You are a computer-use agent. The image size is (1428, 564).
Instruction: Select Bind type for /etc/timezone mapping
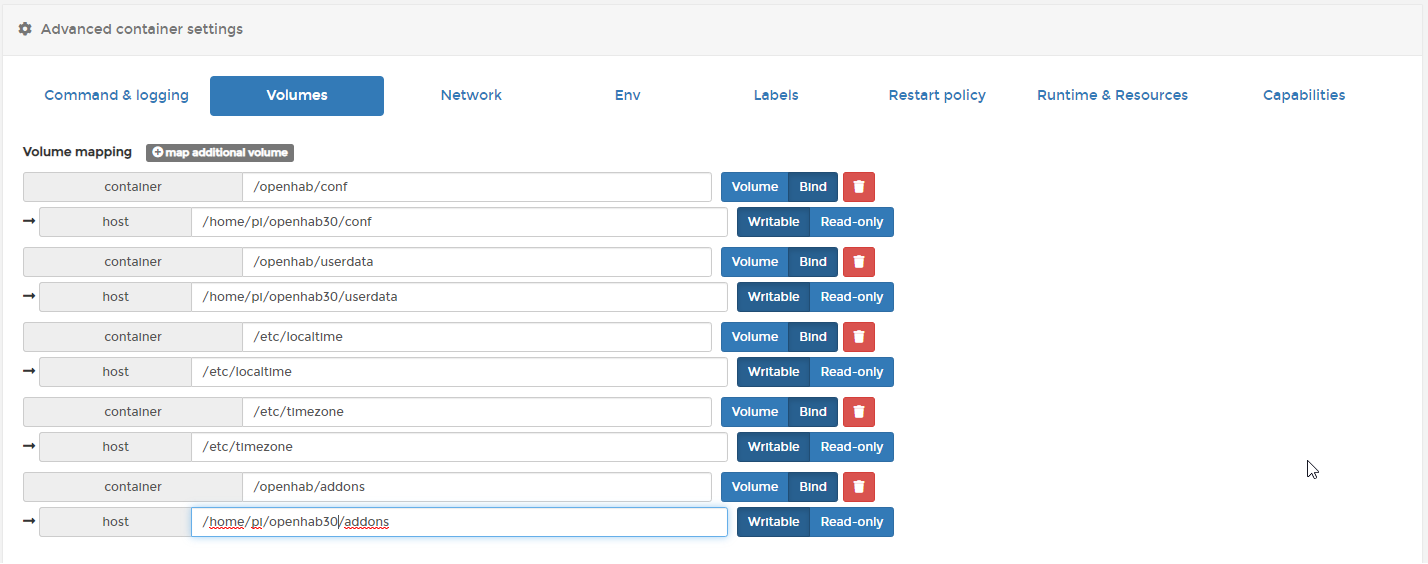812,412
